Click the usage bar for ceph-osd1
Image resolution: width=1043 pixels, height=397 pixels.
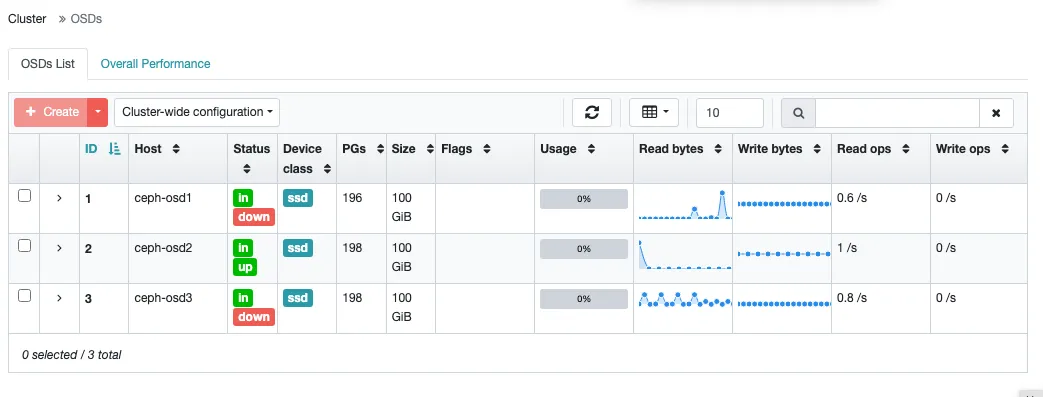pyautogui.click(x=583, y=199)
